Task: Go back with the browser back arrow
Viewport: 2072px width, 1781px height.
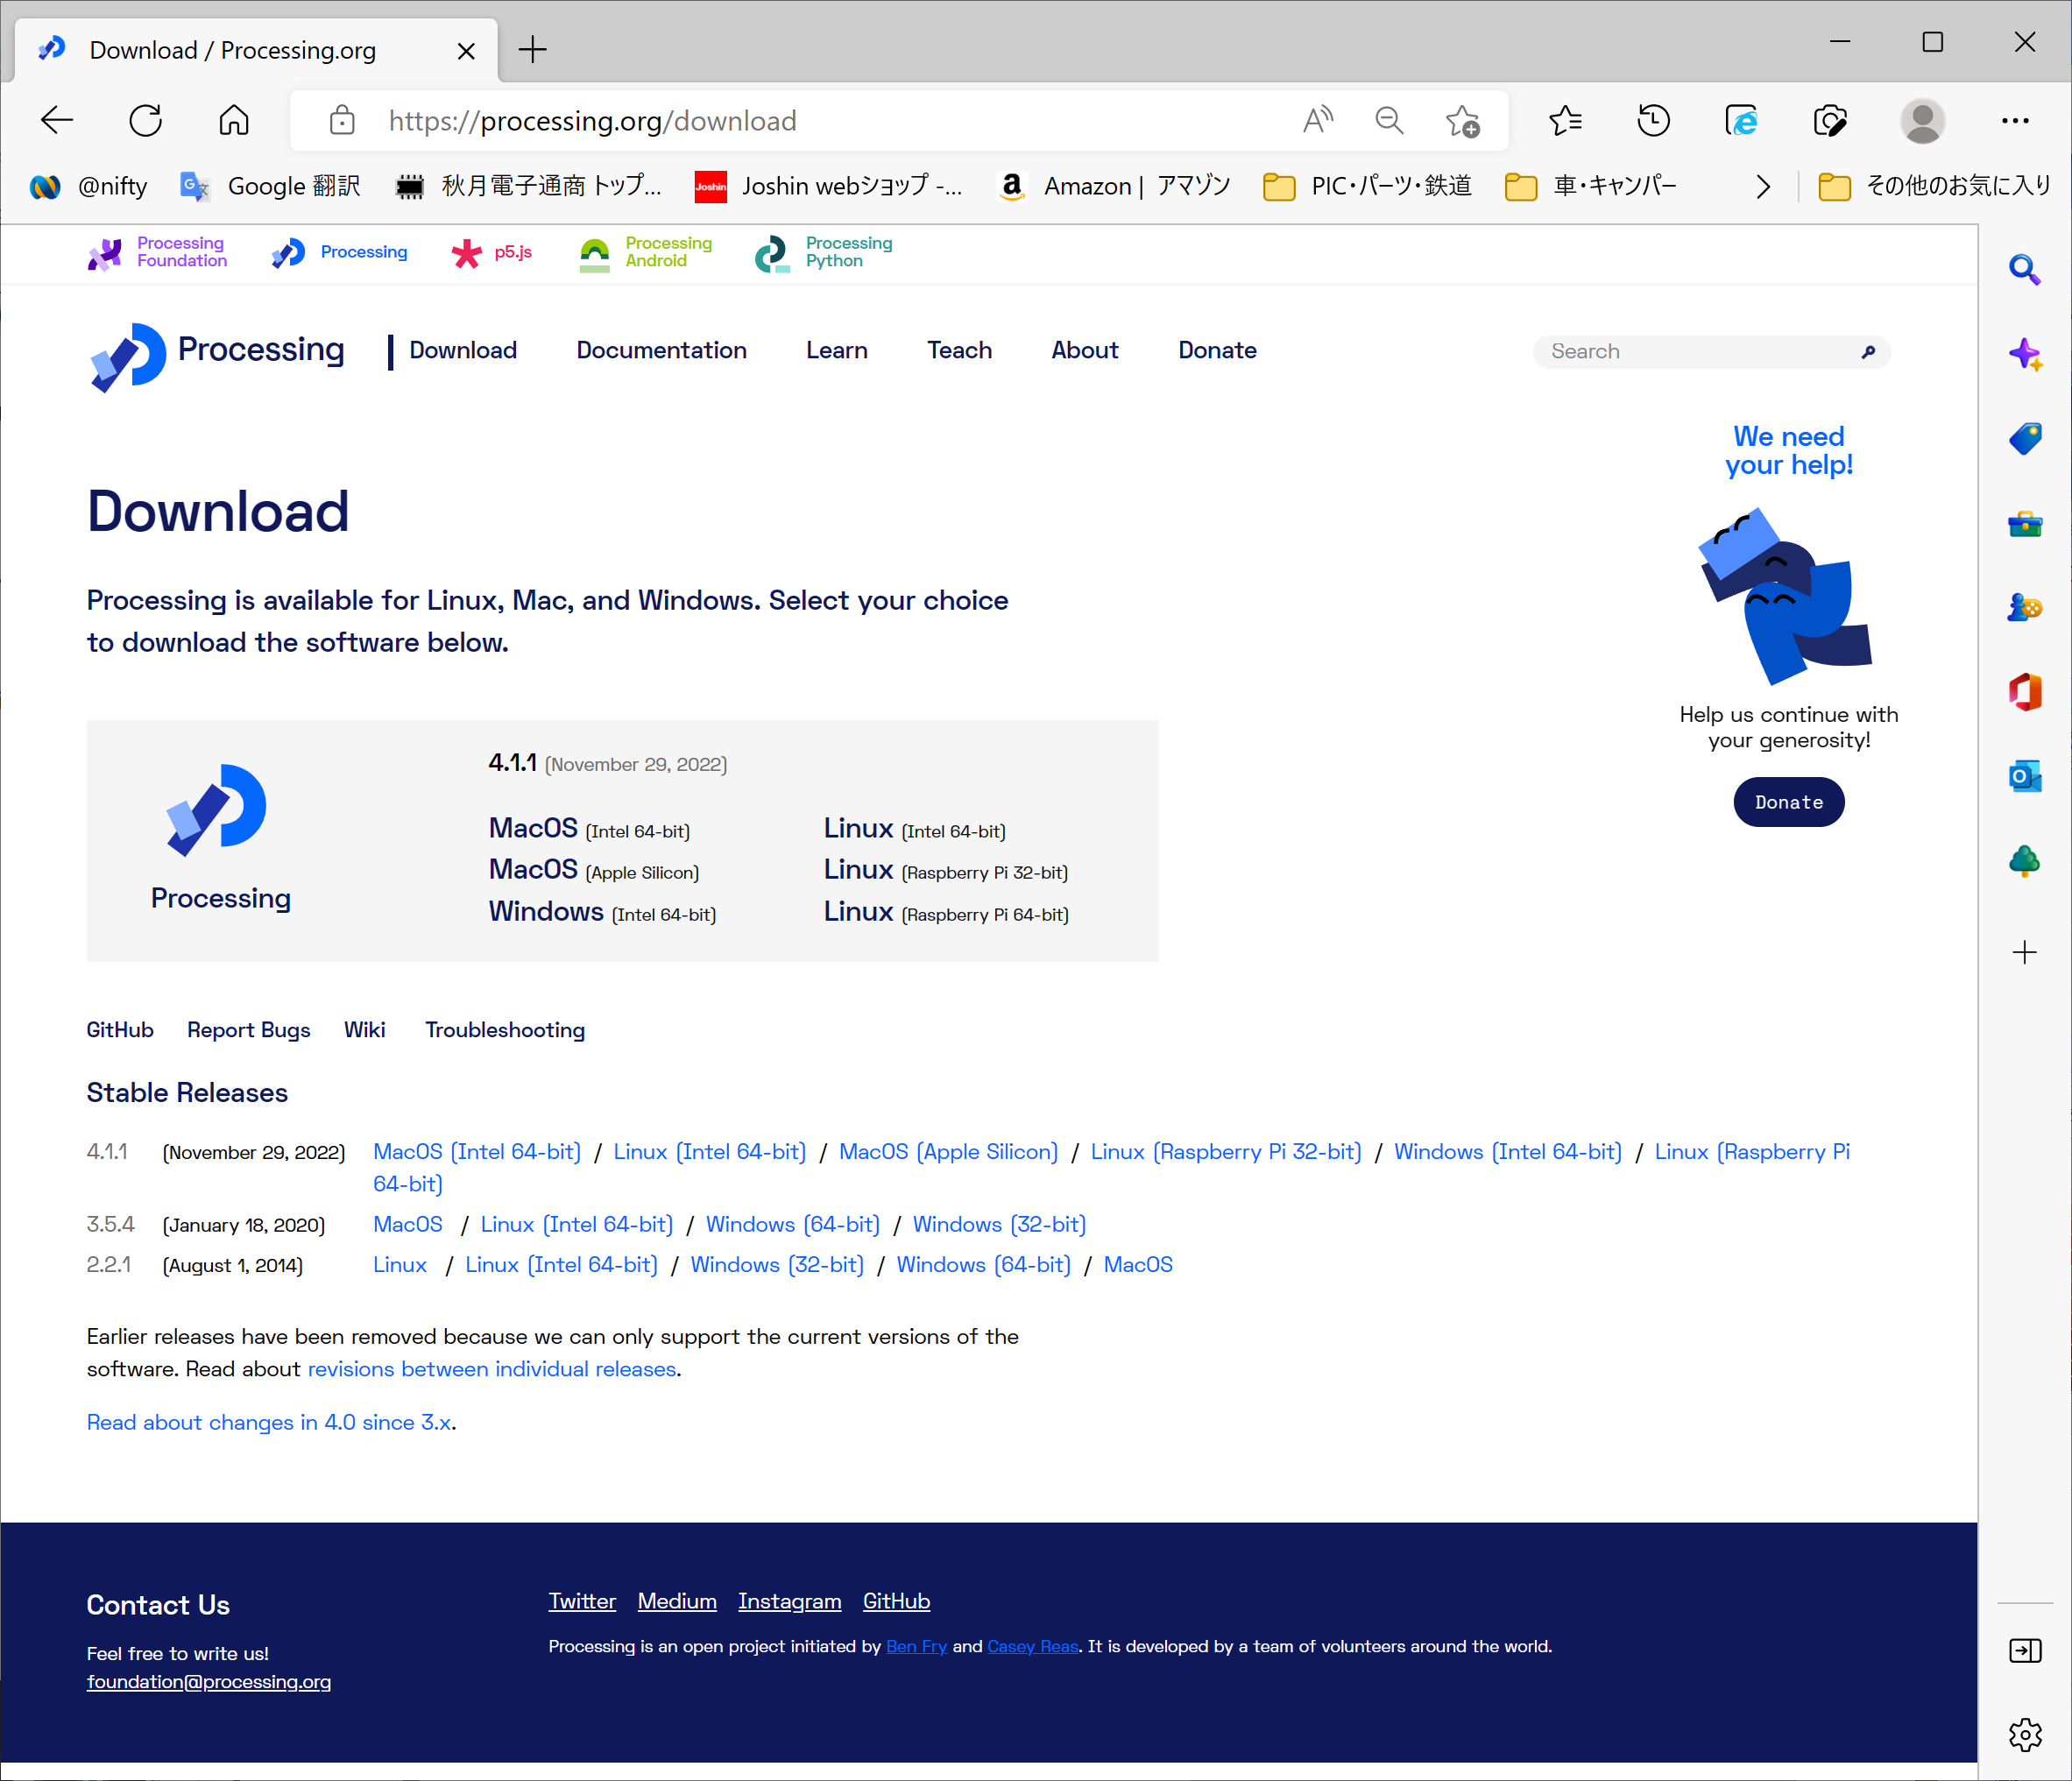Action: coord(57,121)
